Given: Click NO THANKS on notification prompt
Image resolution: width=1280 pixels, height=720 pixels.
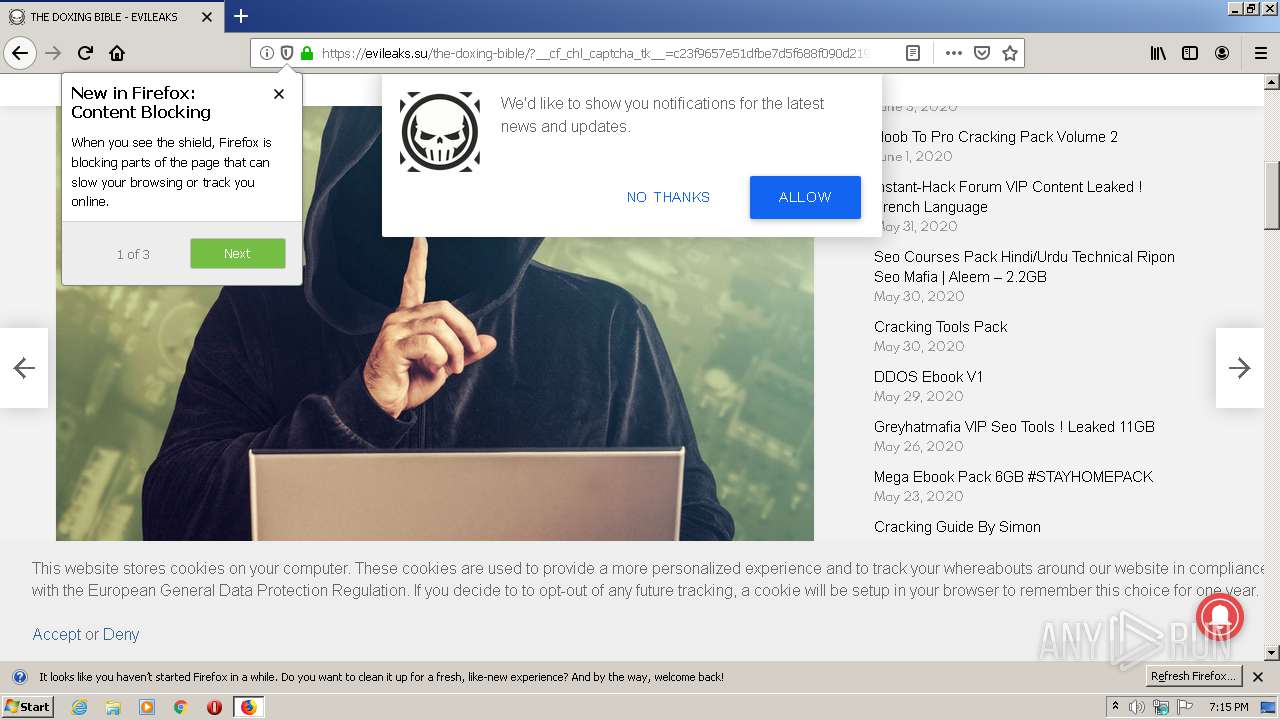Looking at the screenshot, I should click(668, 197).
